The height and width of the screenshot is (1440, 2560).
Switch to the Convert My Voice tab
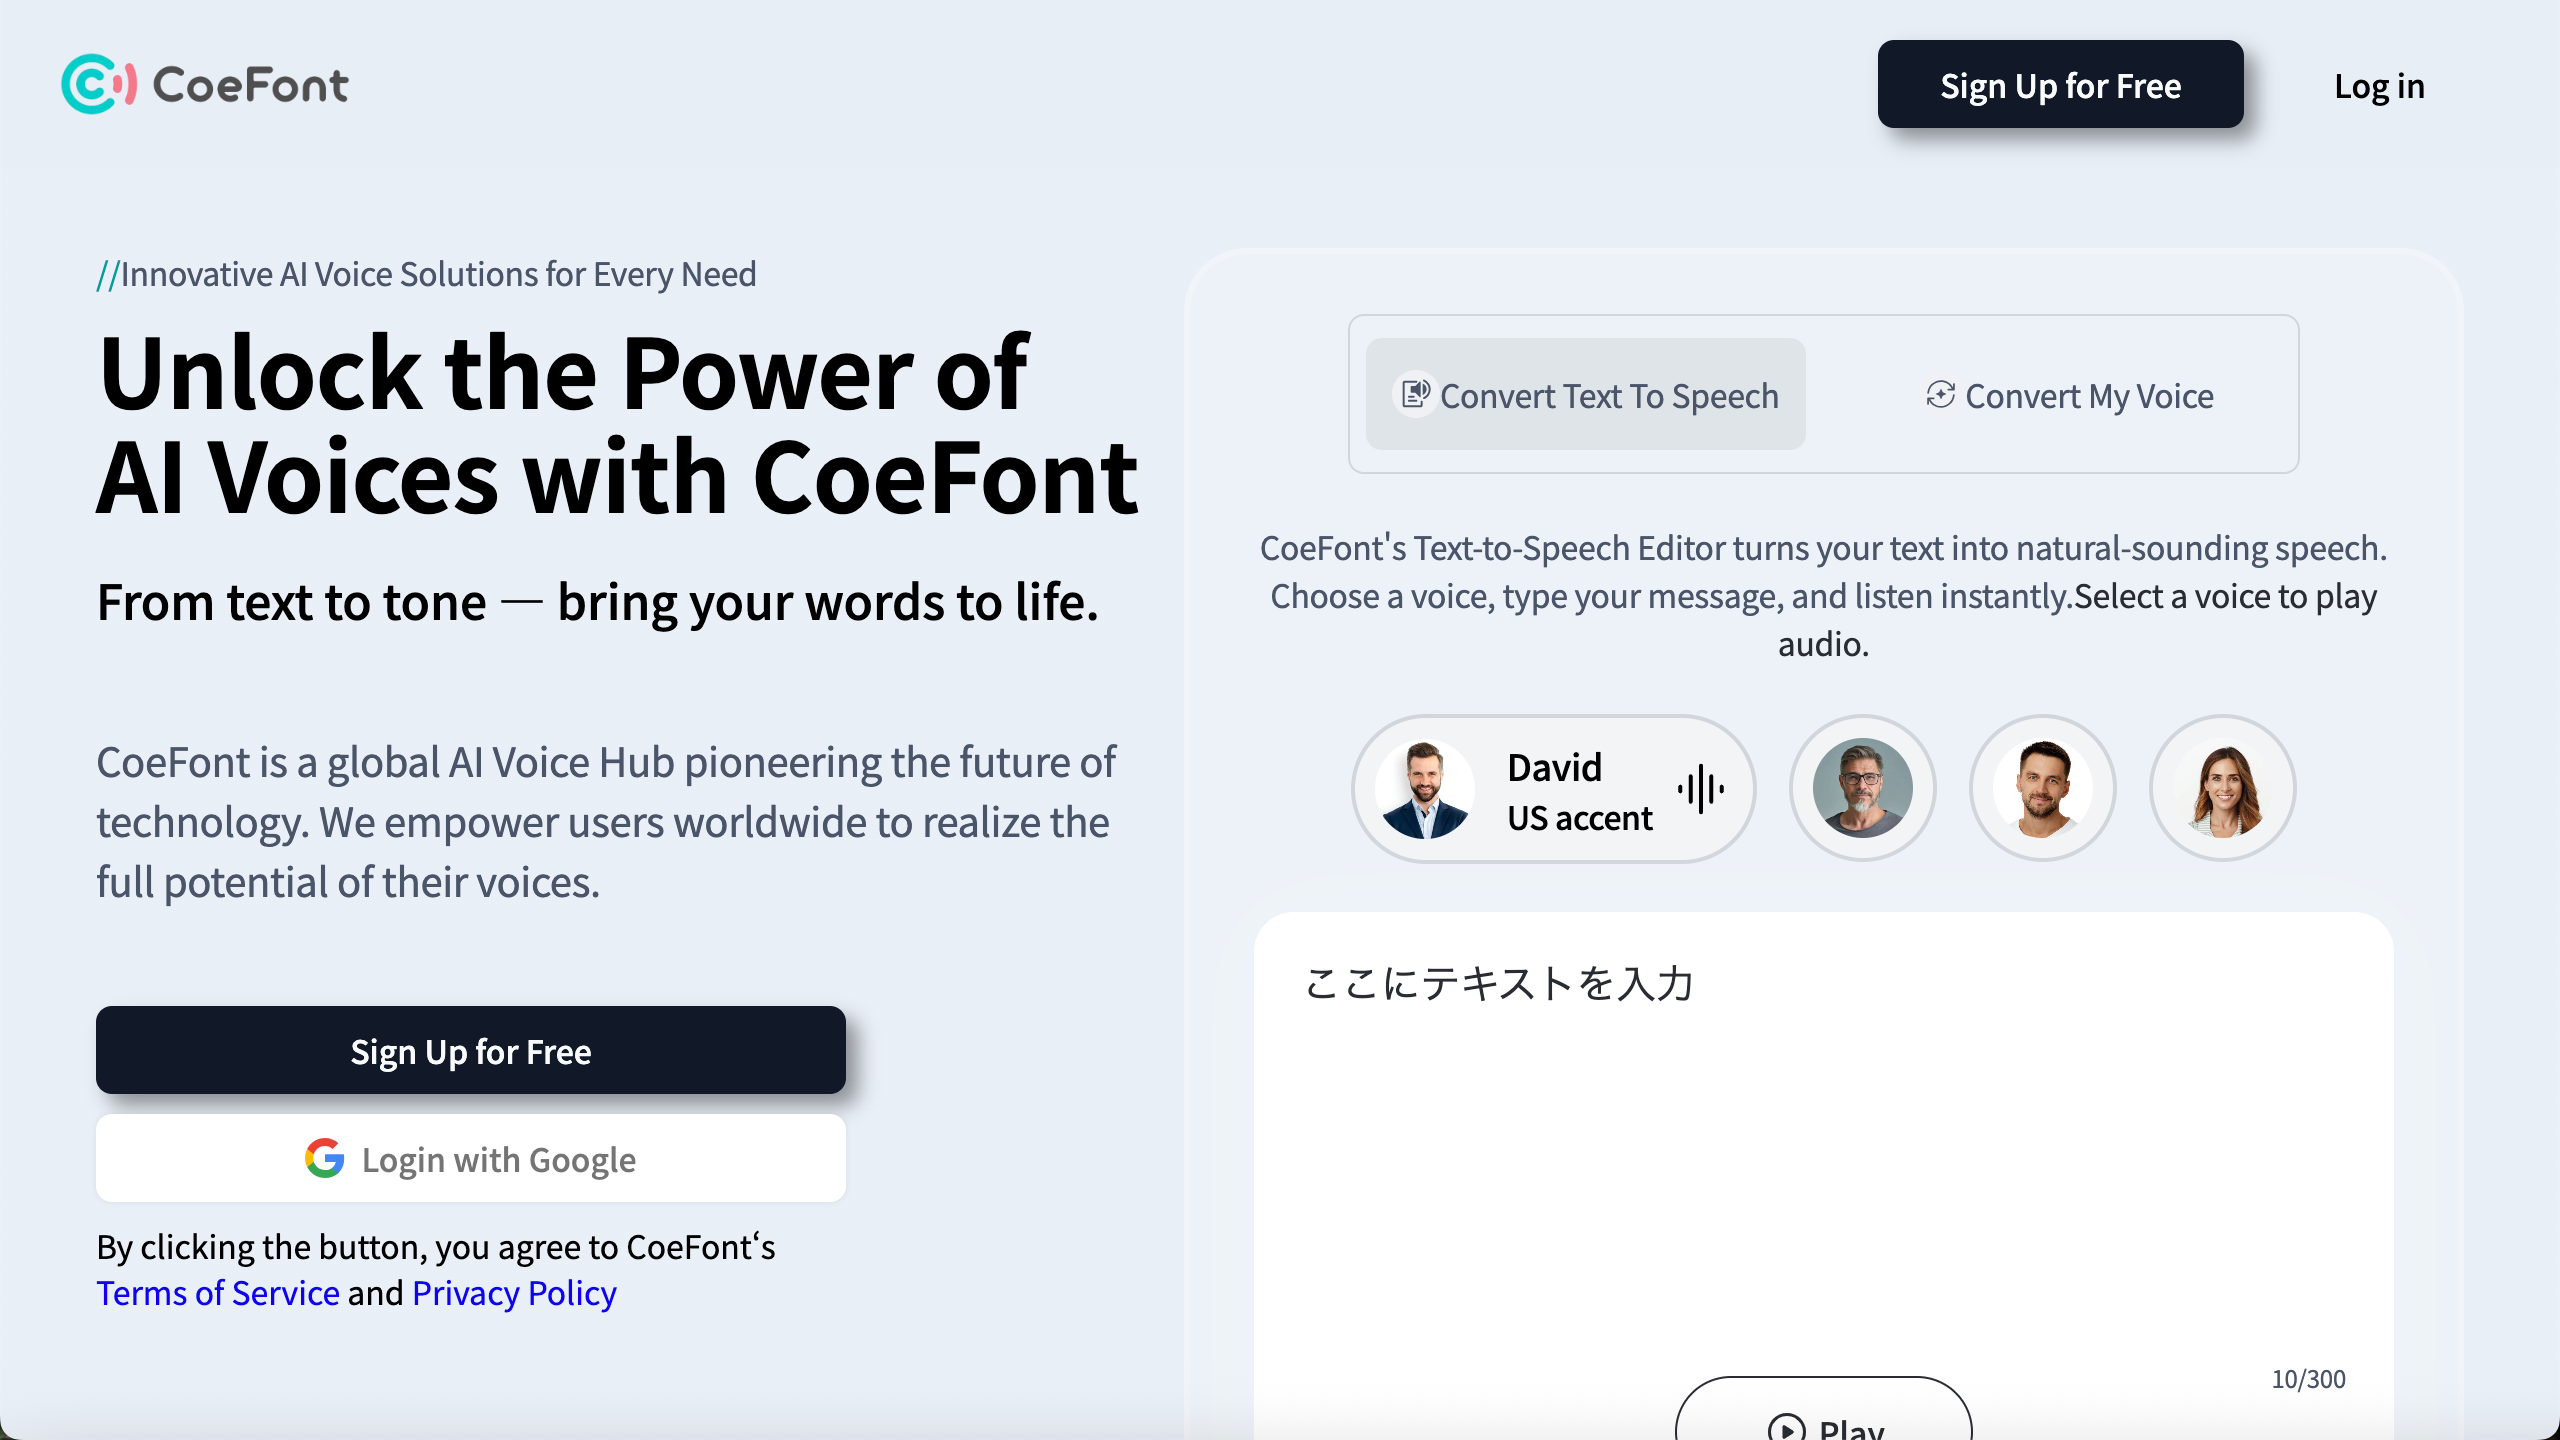tap(2070, 395)
